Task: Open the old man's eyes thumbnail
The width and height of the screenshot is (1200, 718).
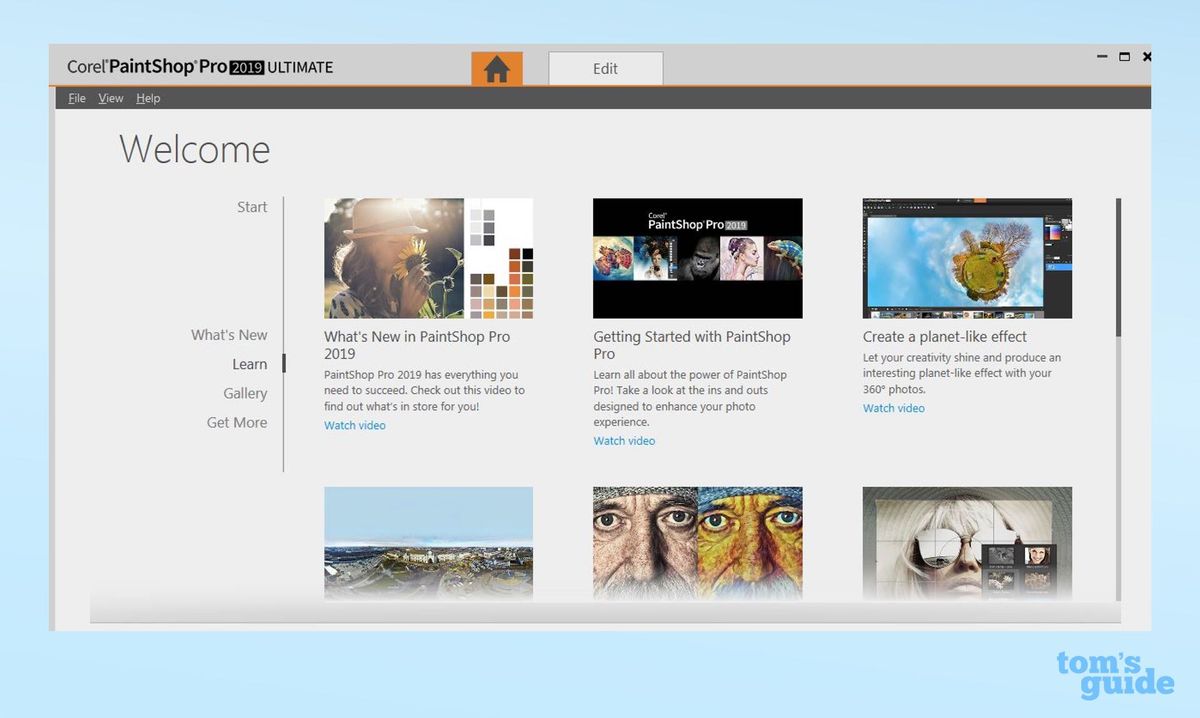Action: [697, 543]
